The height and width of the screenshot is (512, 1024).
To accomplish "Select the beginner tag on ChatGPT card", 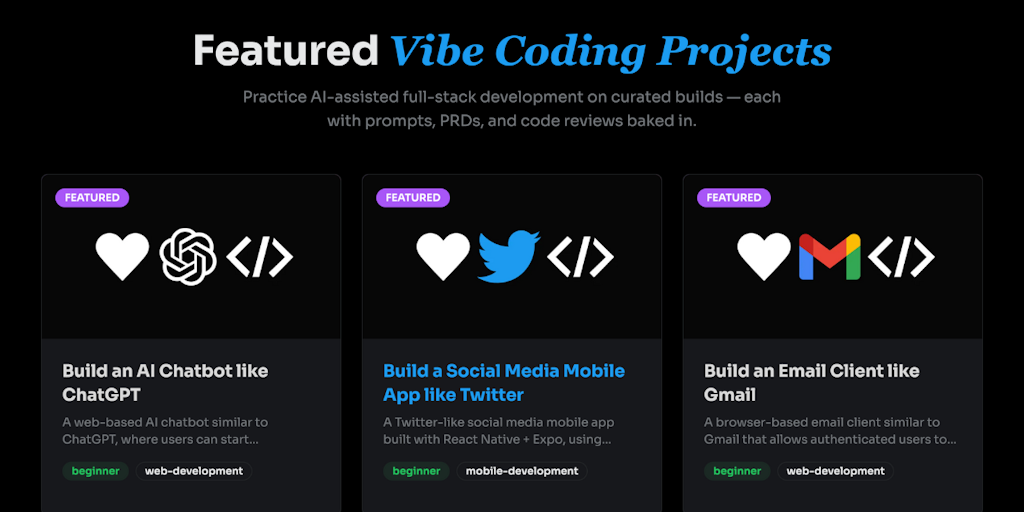I will pyautogui.click(x=95, y=471).
